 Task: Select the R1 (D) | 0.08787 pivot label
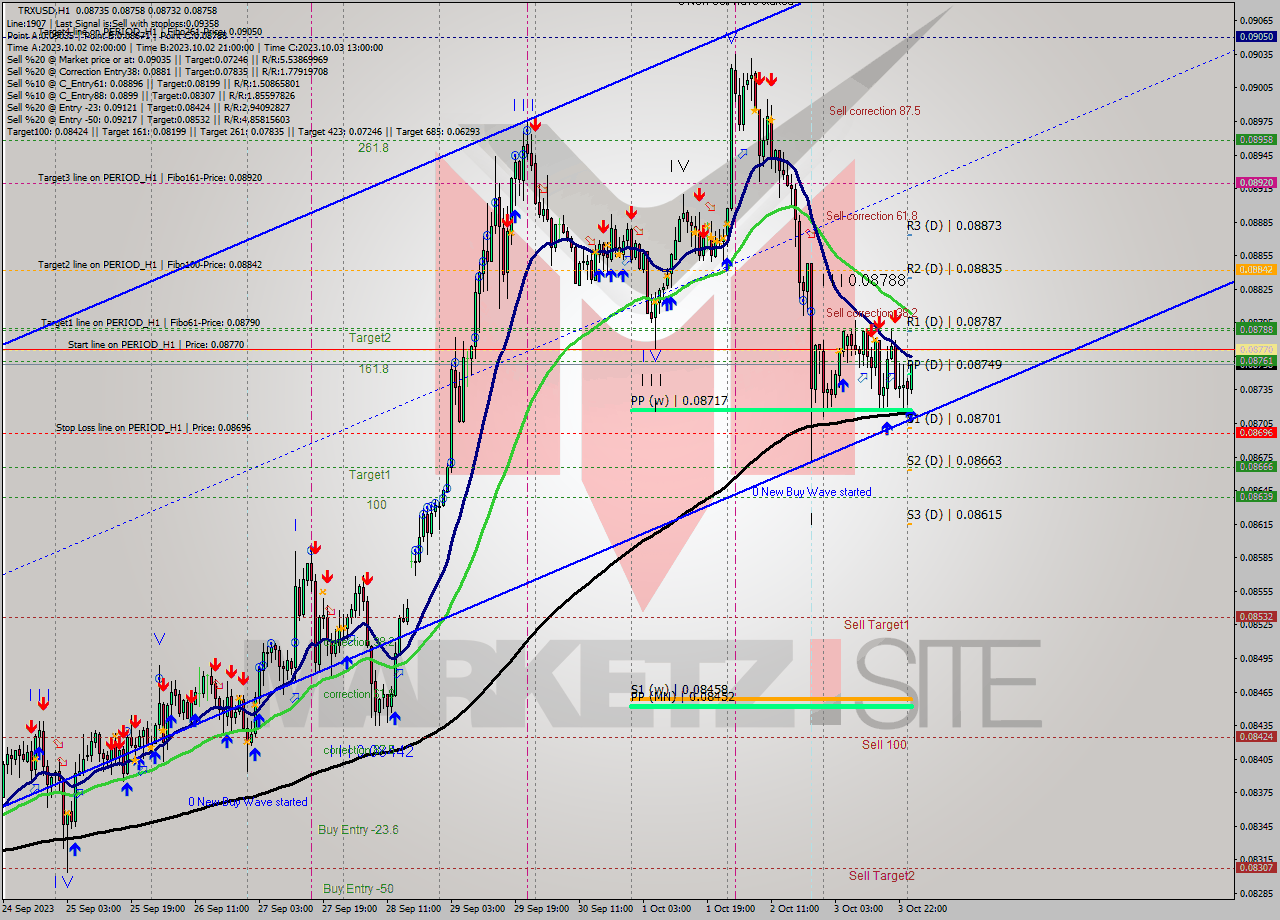coord(954,322)
